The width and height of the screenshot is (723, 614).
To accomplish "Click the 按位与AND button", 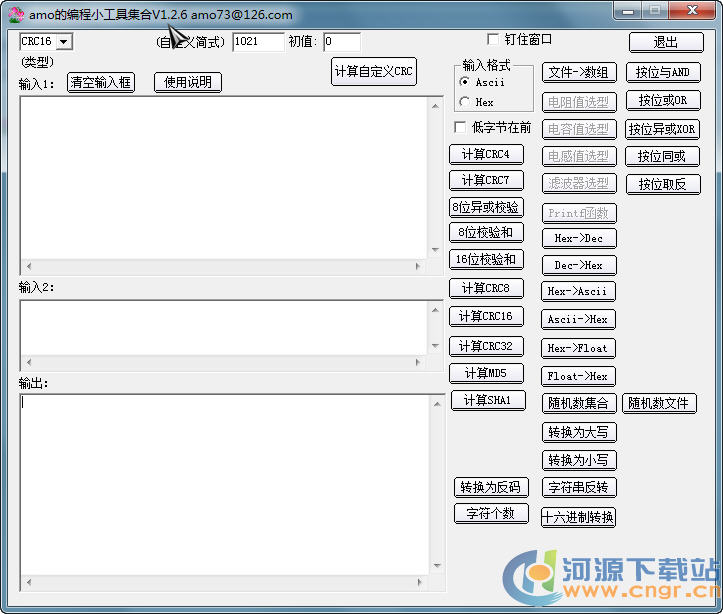I will [x=663, y=72].
